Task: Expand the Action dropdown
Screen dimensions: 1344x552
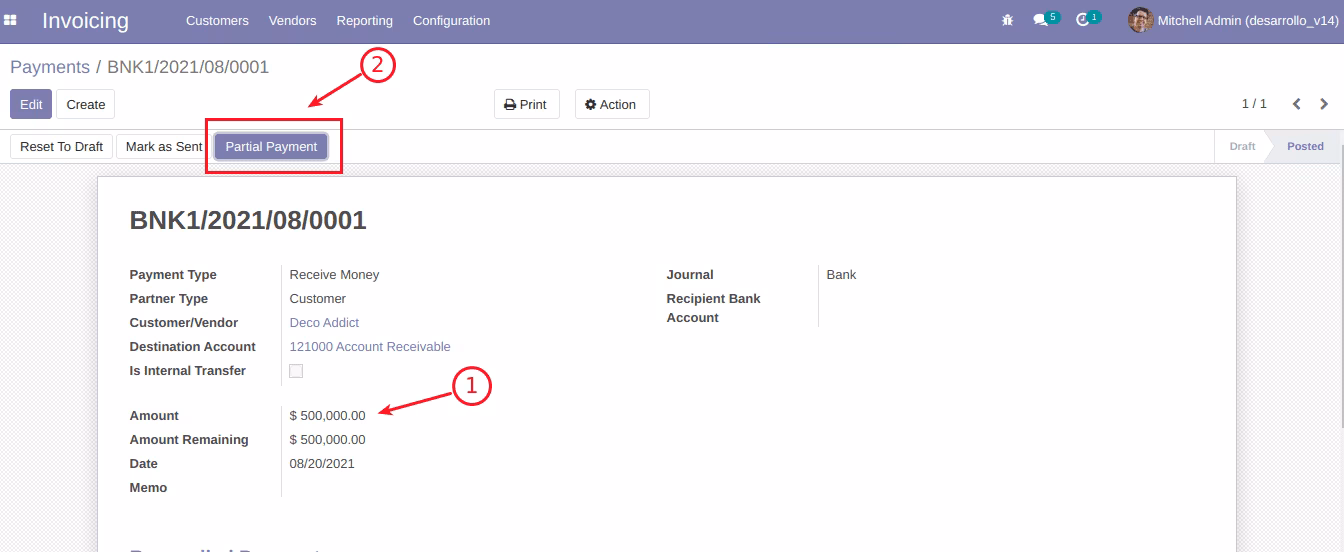Action: click(612, 105)
